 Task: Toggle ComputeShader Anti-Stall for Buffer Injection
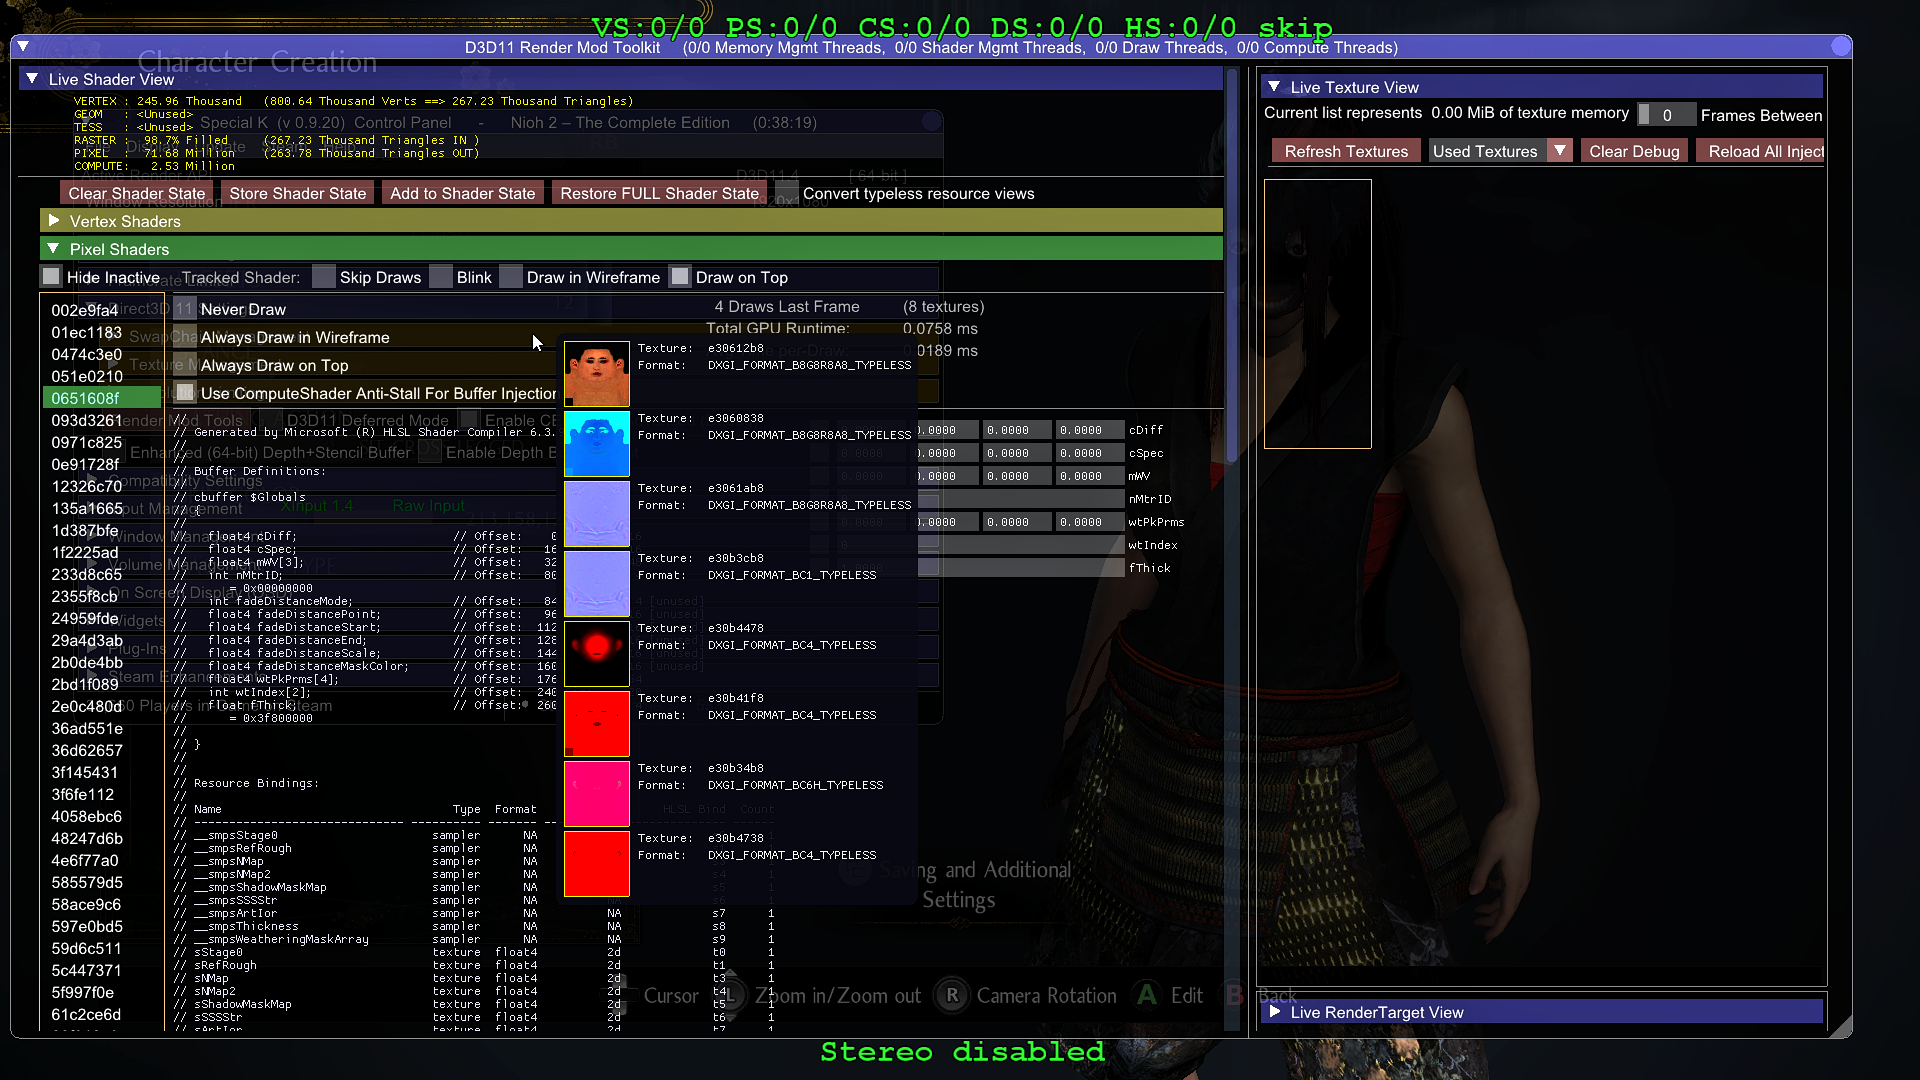click(185, 393)
